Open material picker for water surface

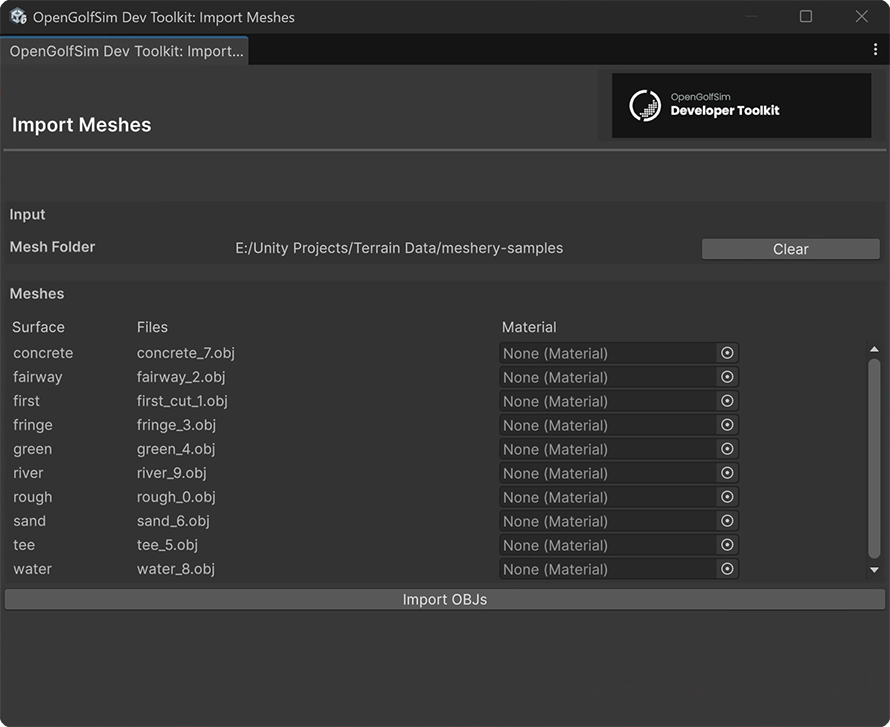(x=727, y=569)
